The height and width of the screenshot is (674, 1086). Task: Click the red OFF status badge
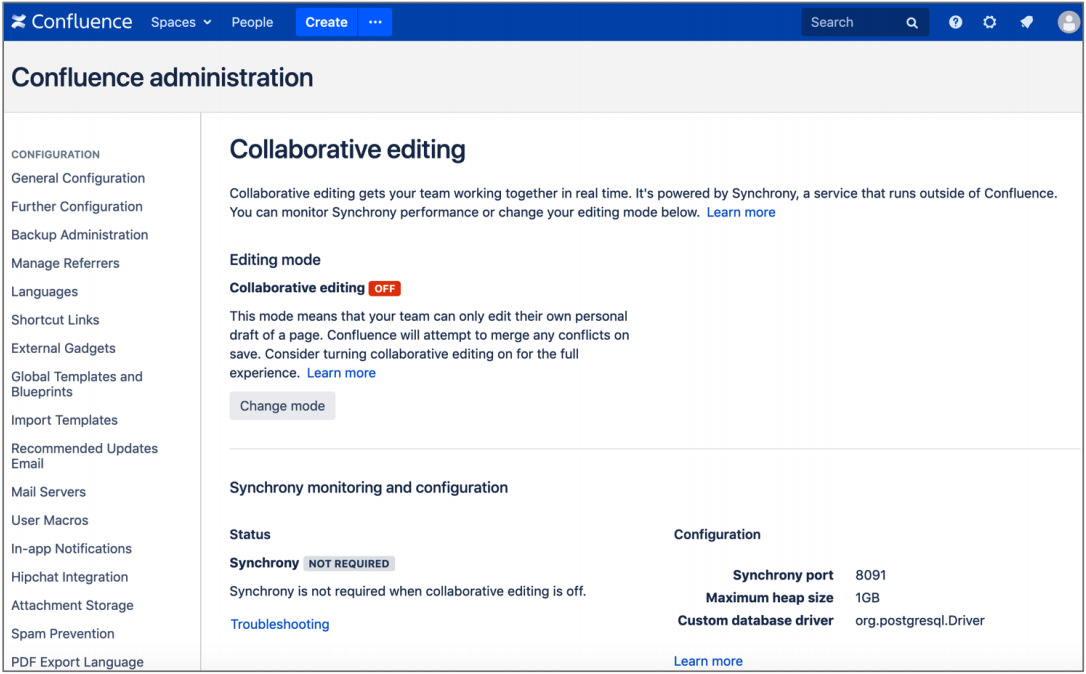tap(384, 288)
